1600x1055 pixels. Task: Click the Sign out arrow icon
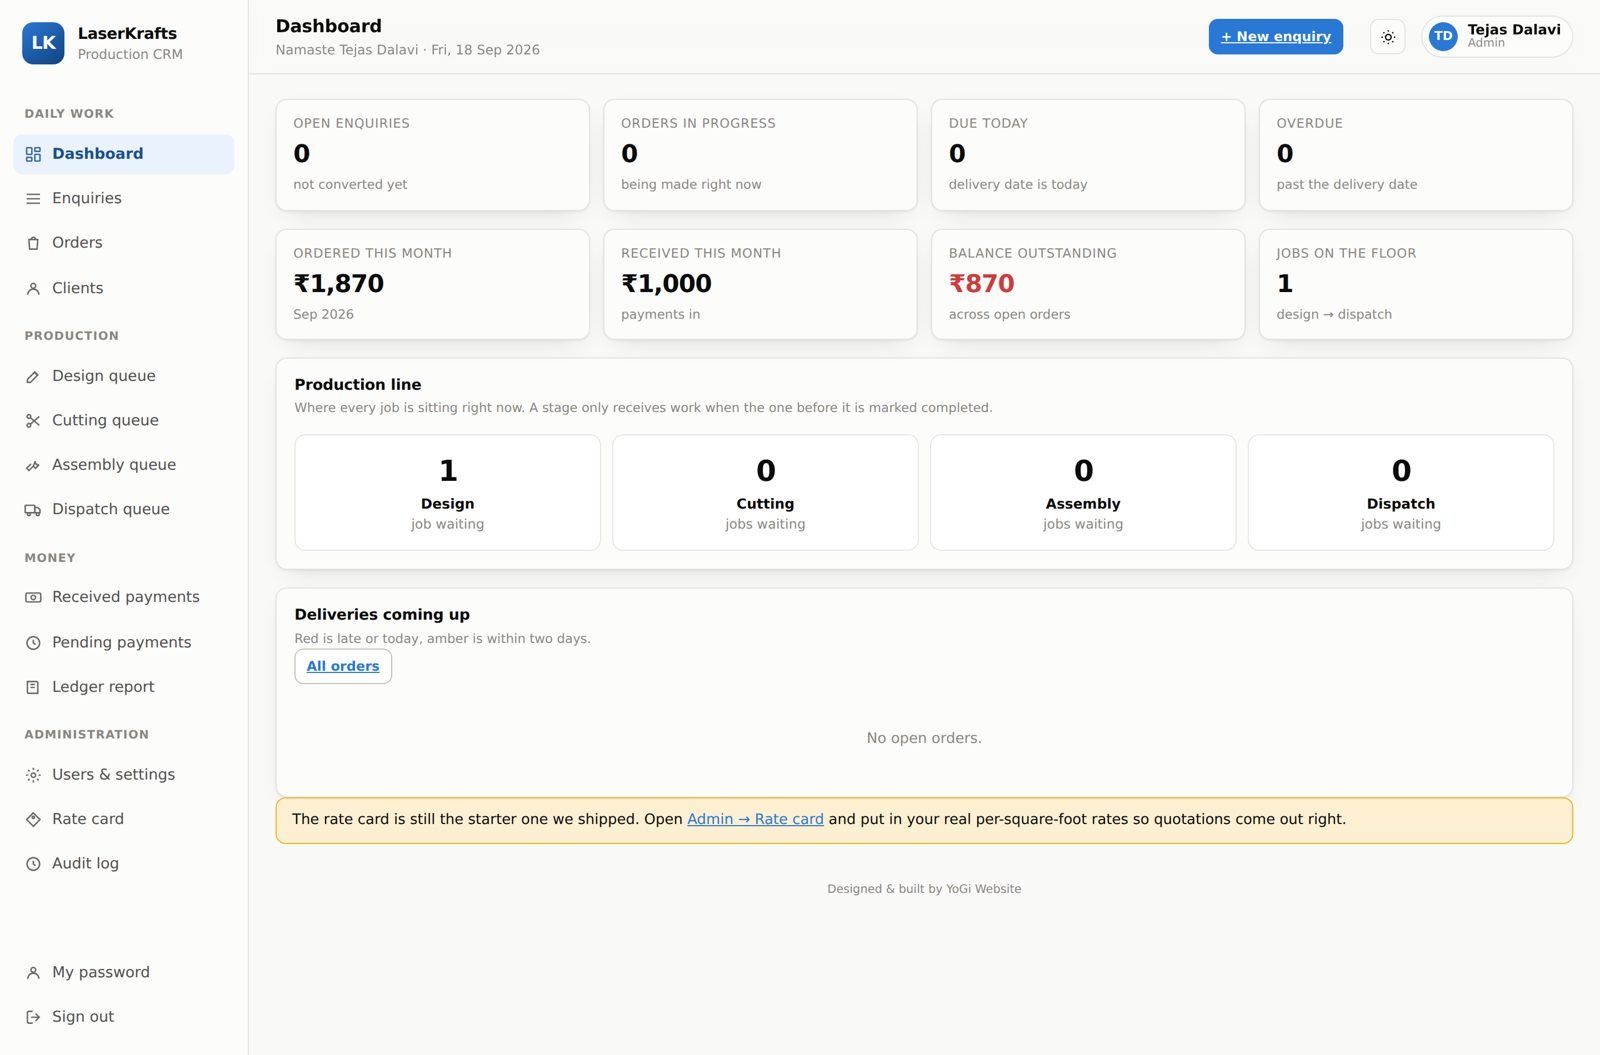tap(33, 1017)
